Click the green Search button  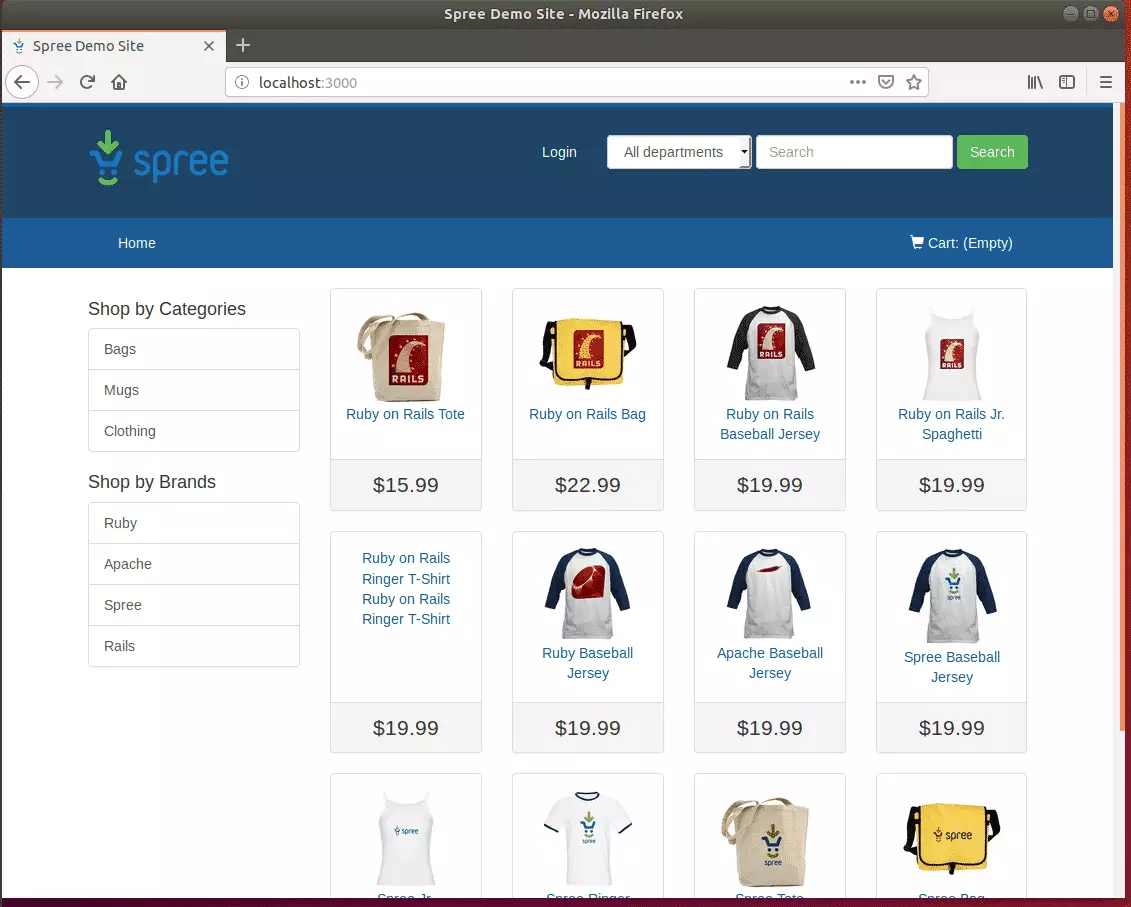(992, 152)
